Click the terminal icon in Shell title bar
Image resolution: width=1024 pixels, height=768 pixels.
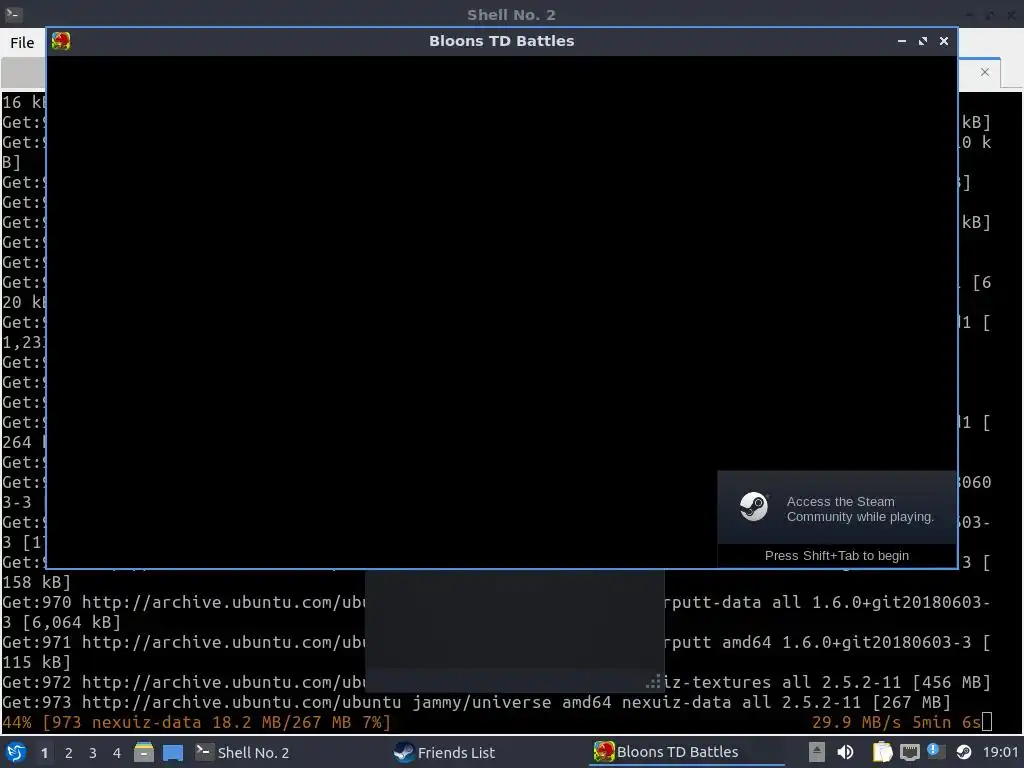click(x=13, y=14)
